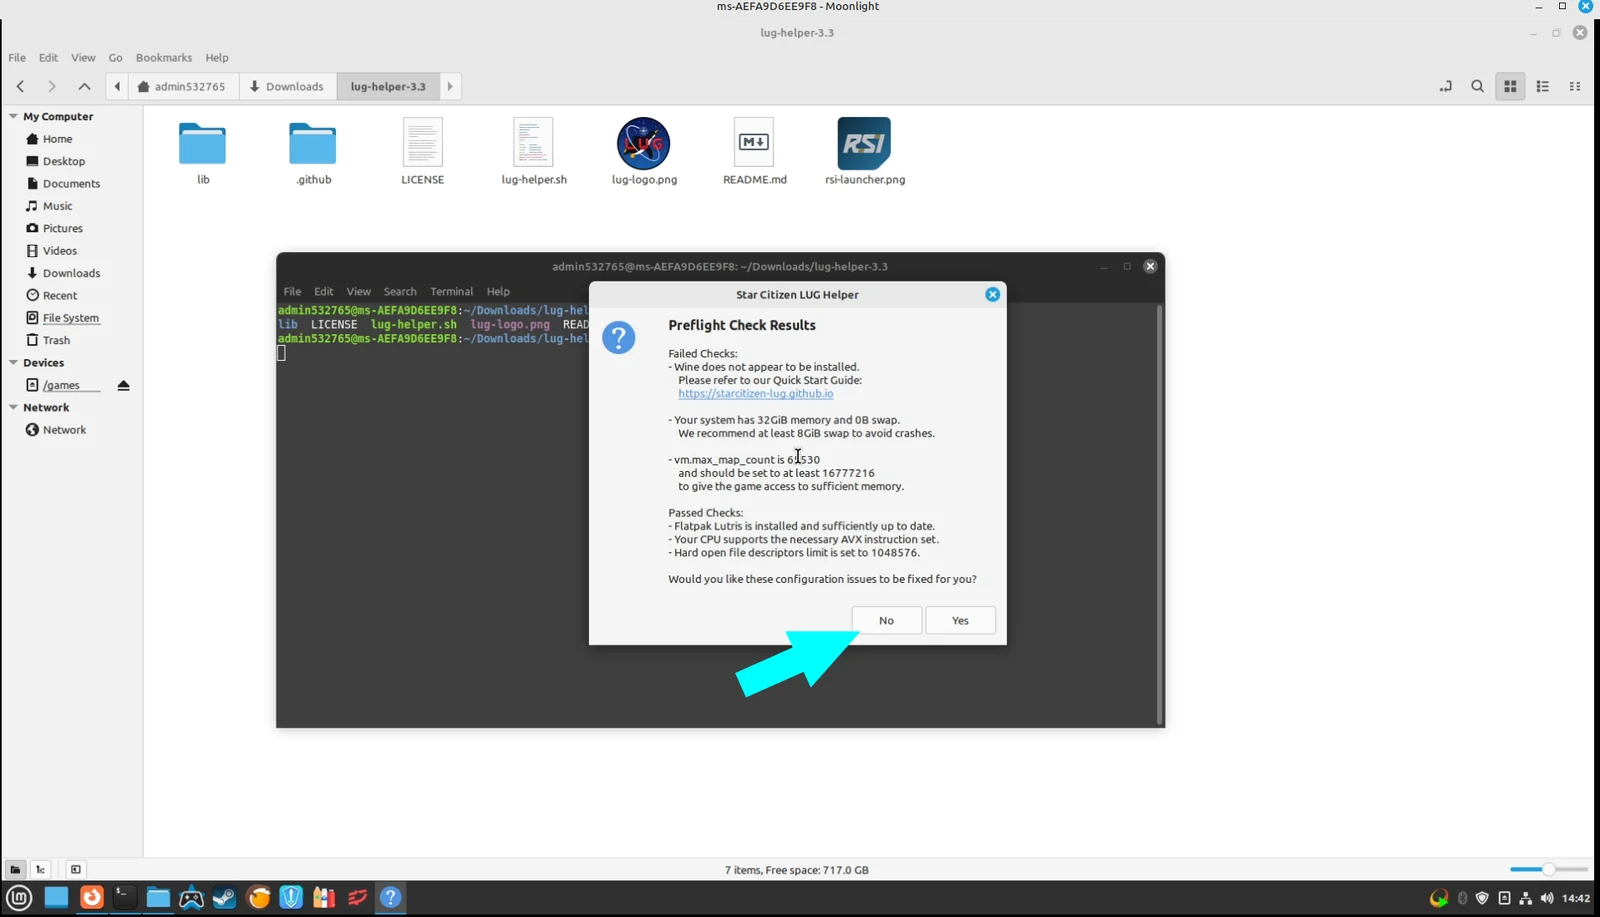Switch to list view

[1542, 86]
